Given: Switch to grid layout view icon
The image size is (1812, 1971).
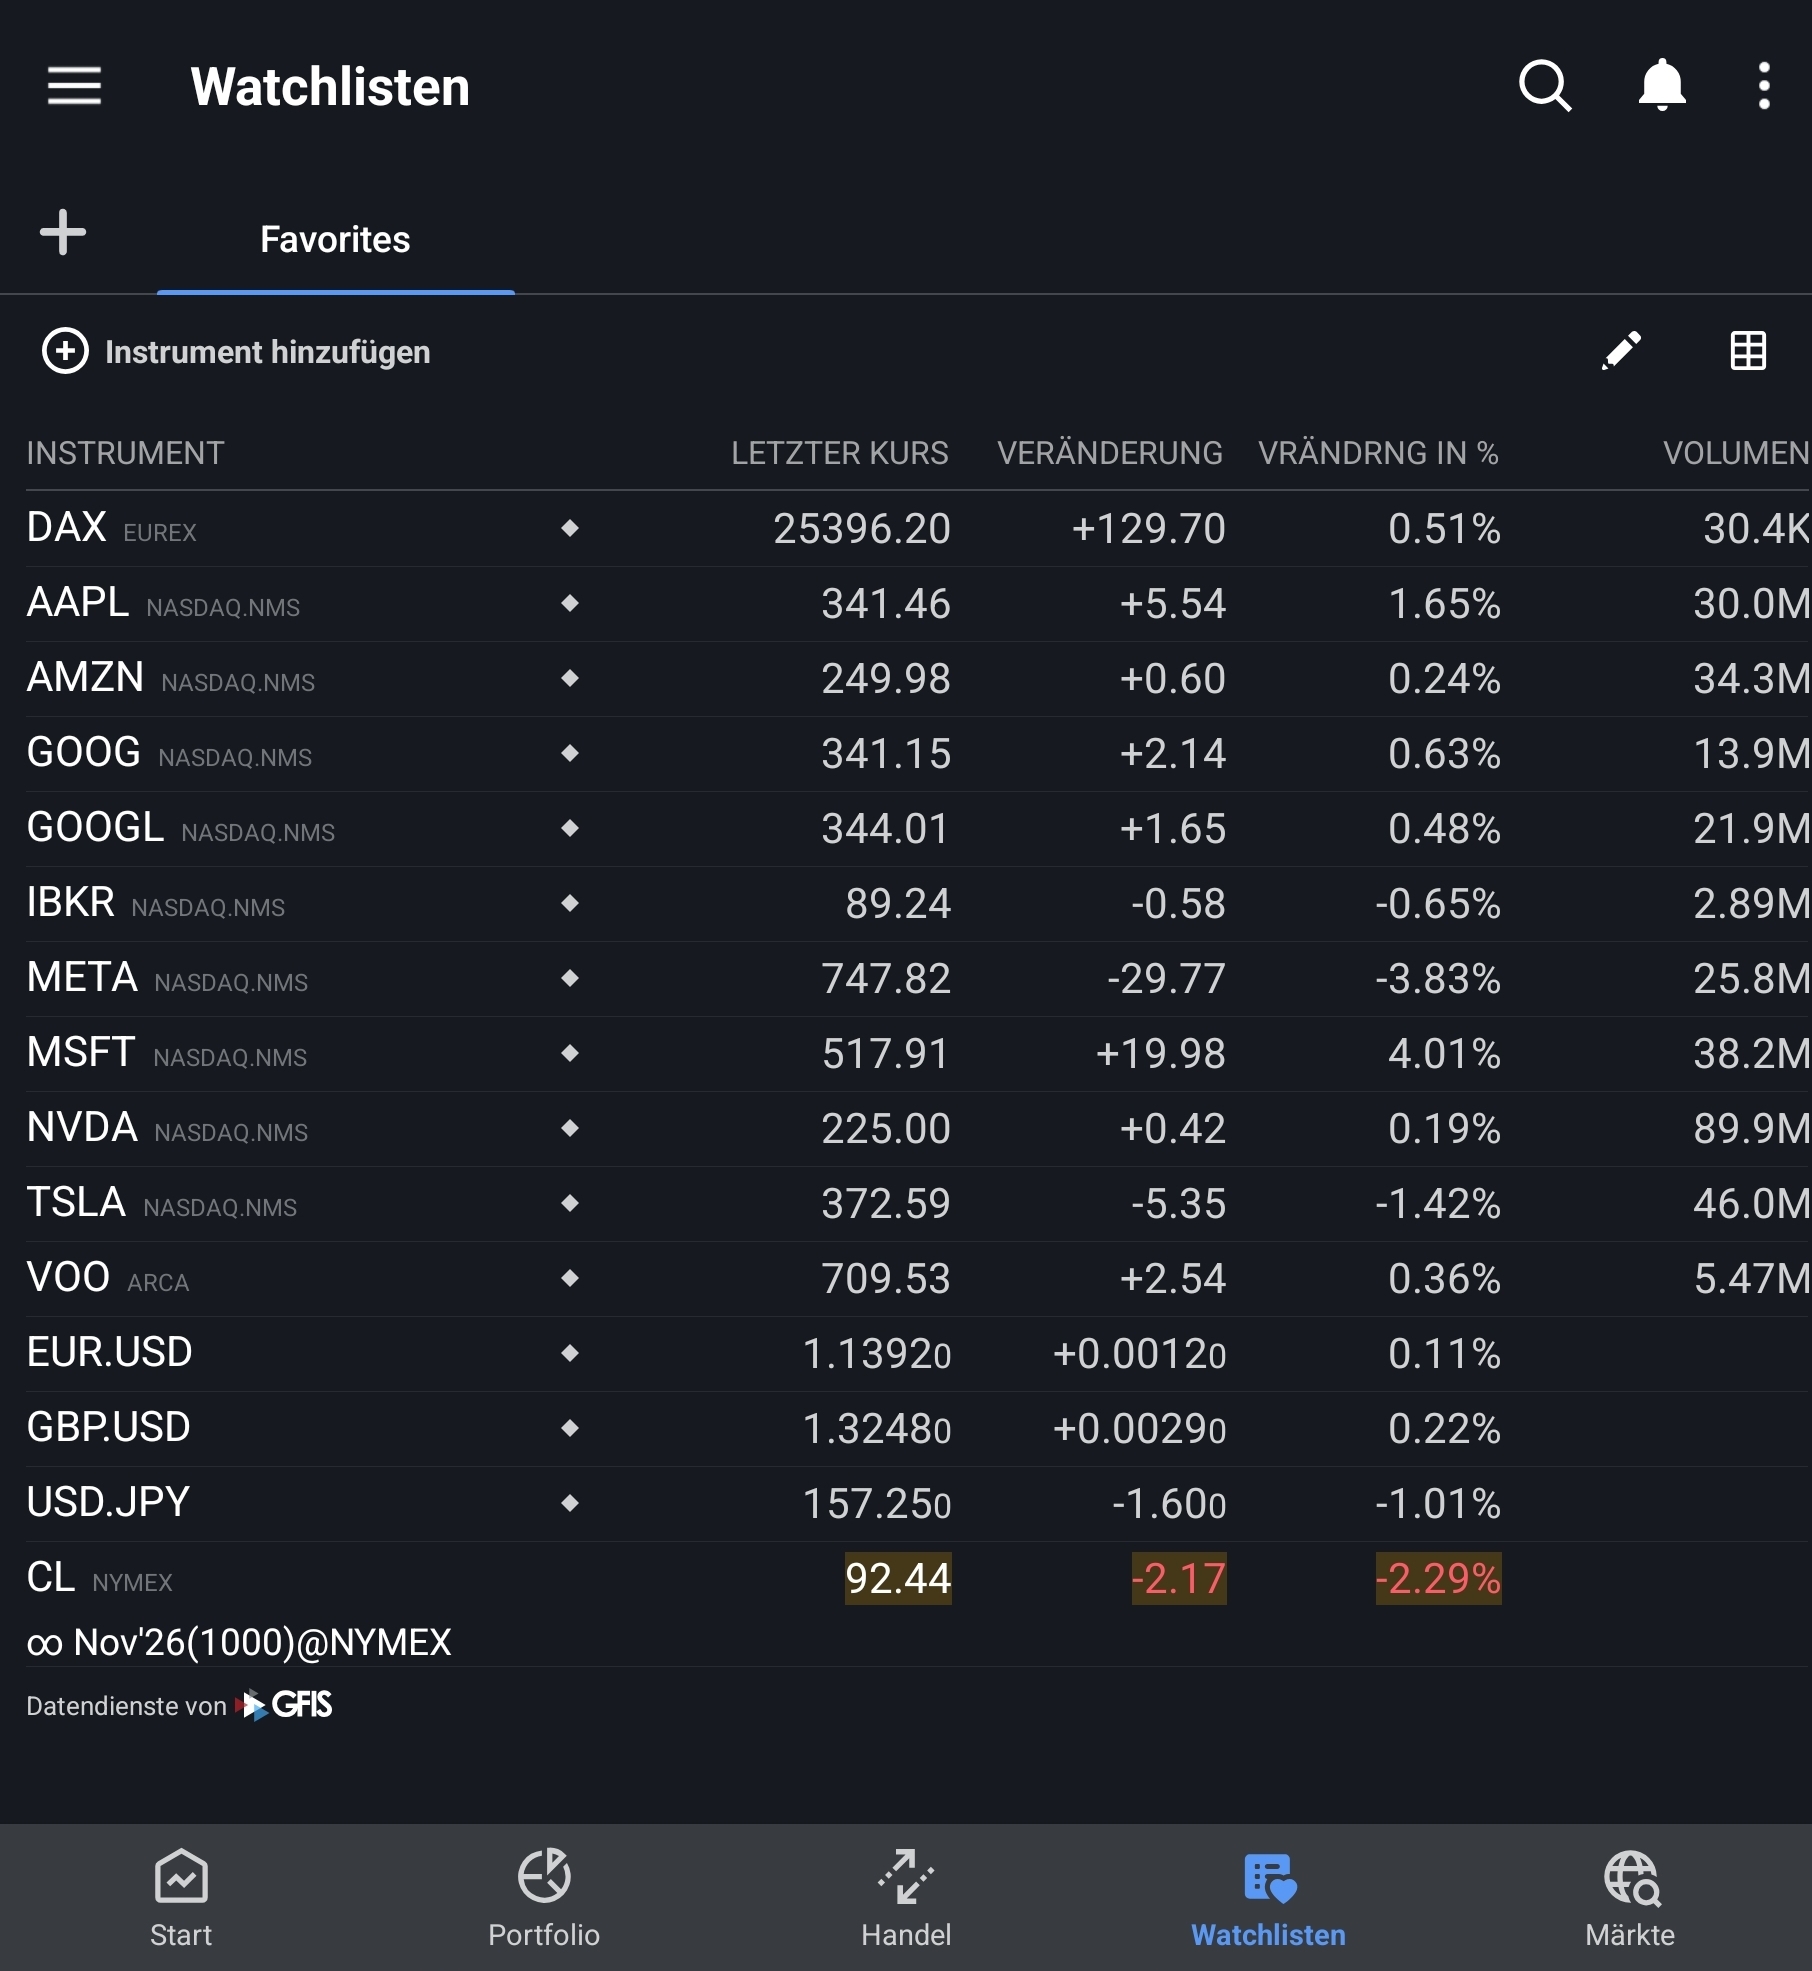Looking at the screenshot, I should (x=1748, y=351).
